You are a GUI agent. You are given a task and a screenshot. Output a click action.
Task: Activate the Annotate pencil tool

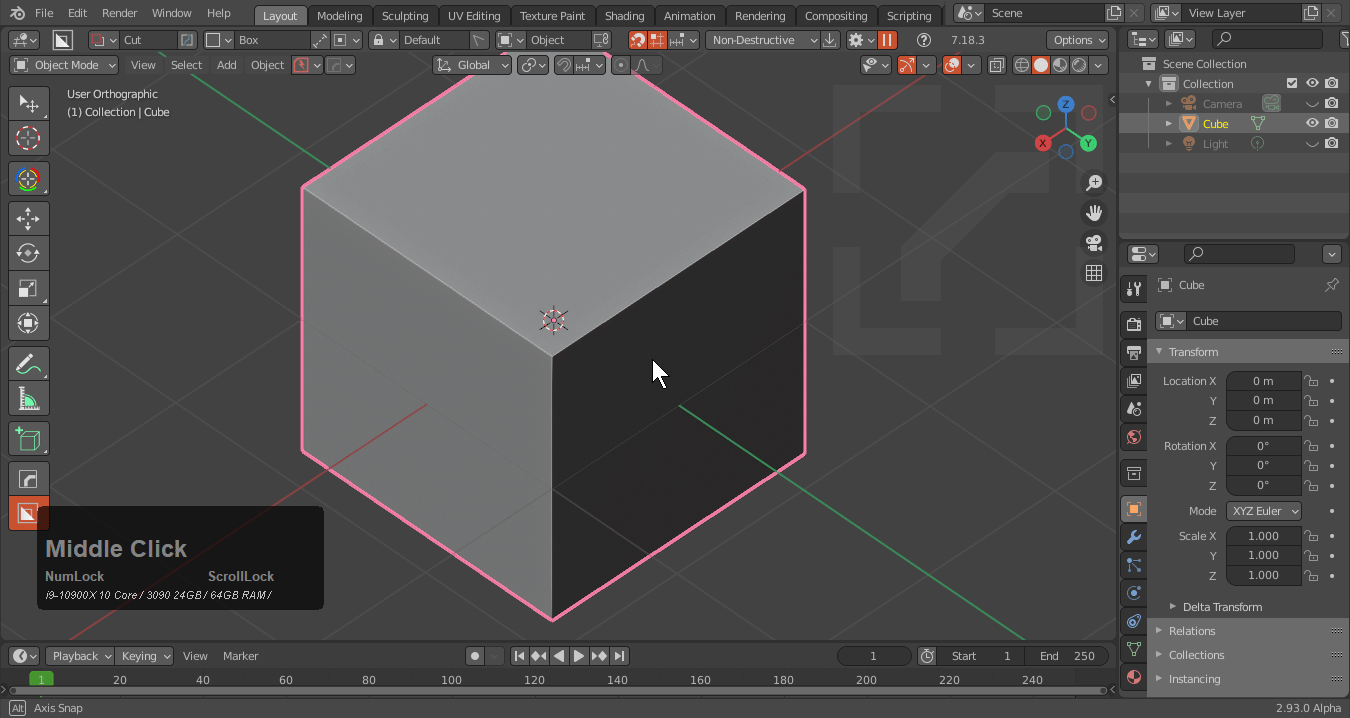point(28,364)
